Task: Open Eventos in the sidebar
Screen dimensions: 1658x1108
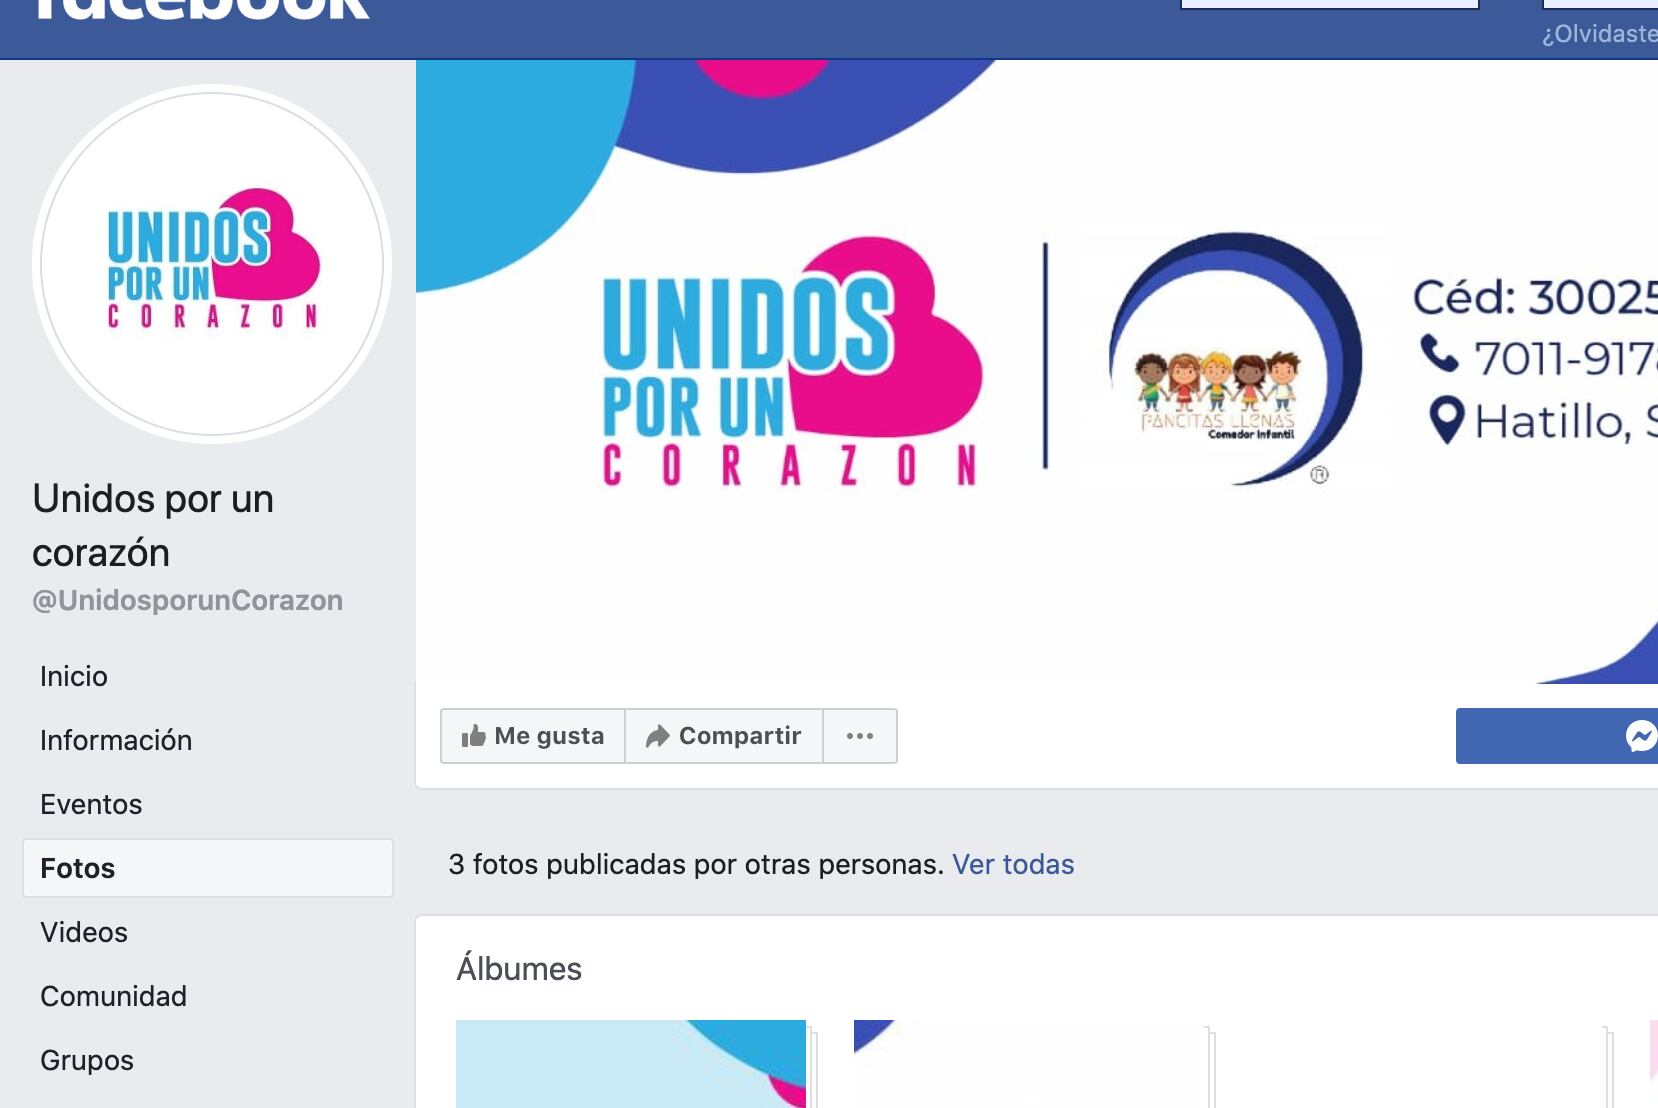Action: [91, 804]
